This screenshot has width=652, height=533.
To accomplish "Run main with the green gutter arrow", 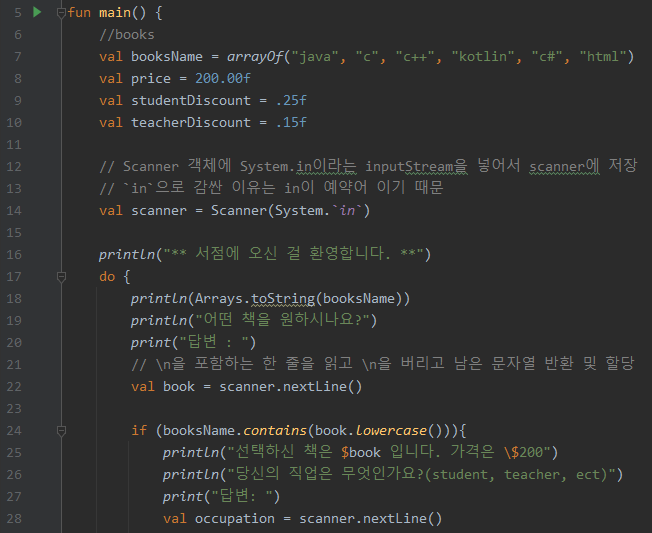I will (x=37, y=12).
